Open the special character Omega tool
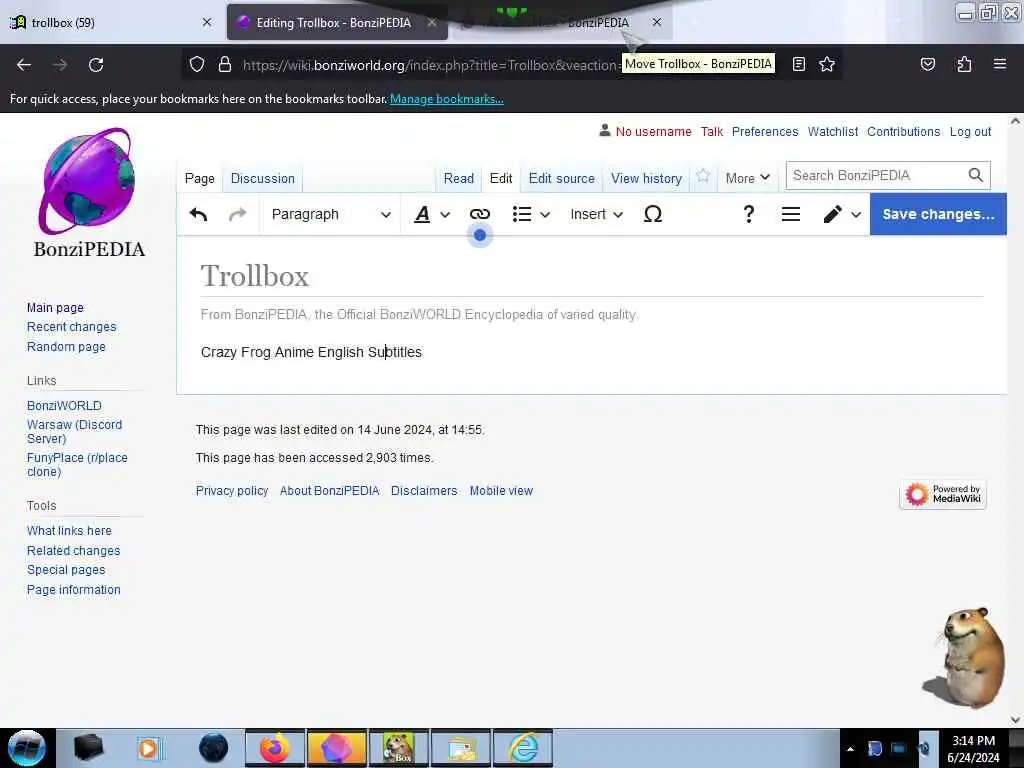 pos(652,214)
